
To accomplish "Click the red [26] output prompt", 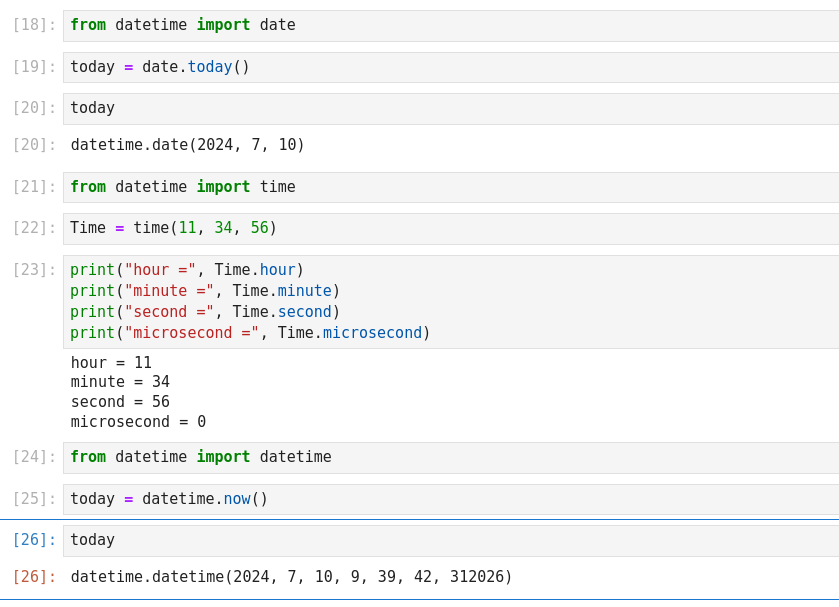I will click(x=34, y=577).
